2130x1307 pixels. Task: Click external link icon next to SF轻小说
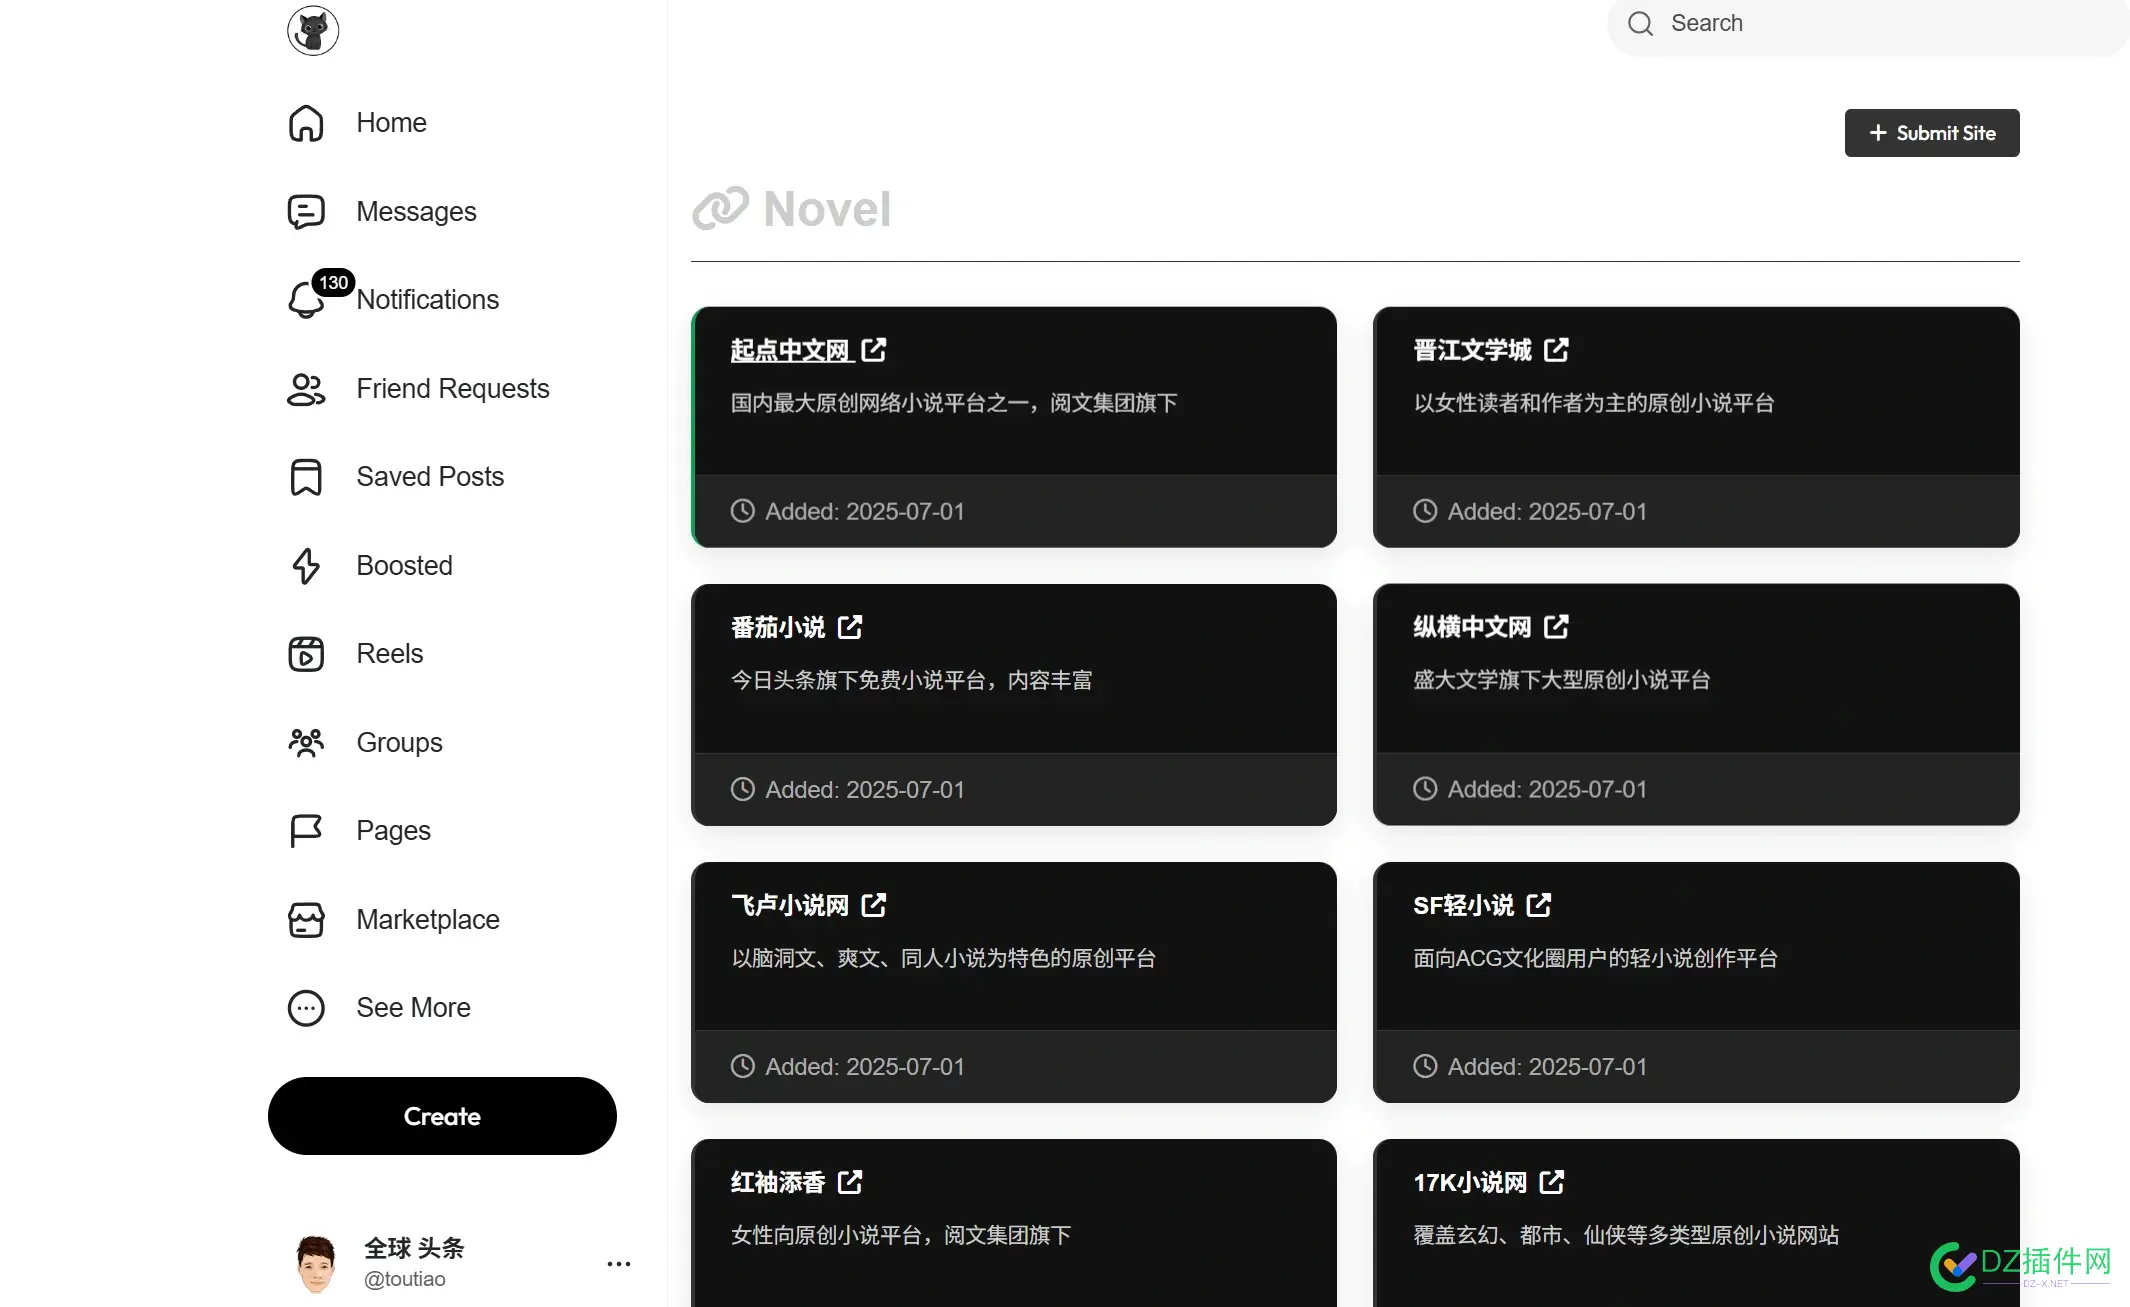1539,905
